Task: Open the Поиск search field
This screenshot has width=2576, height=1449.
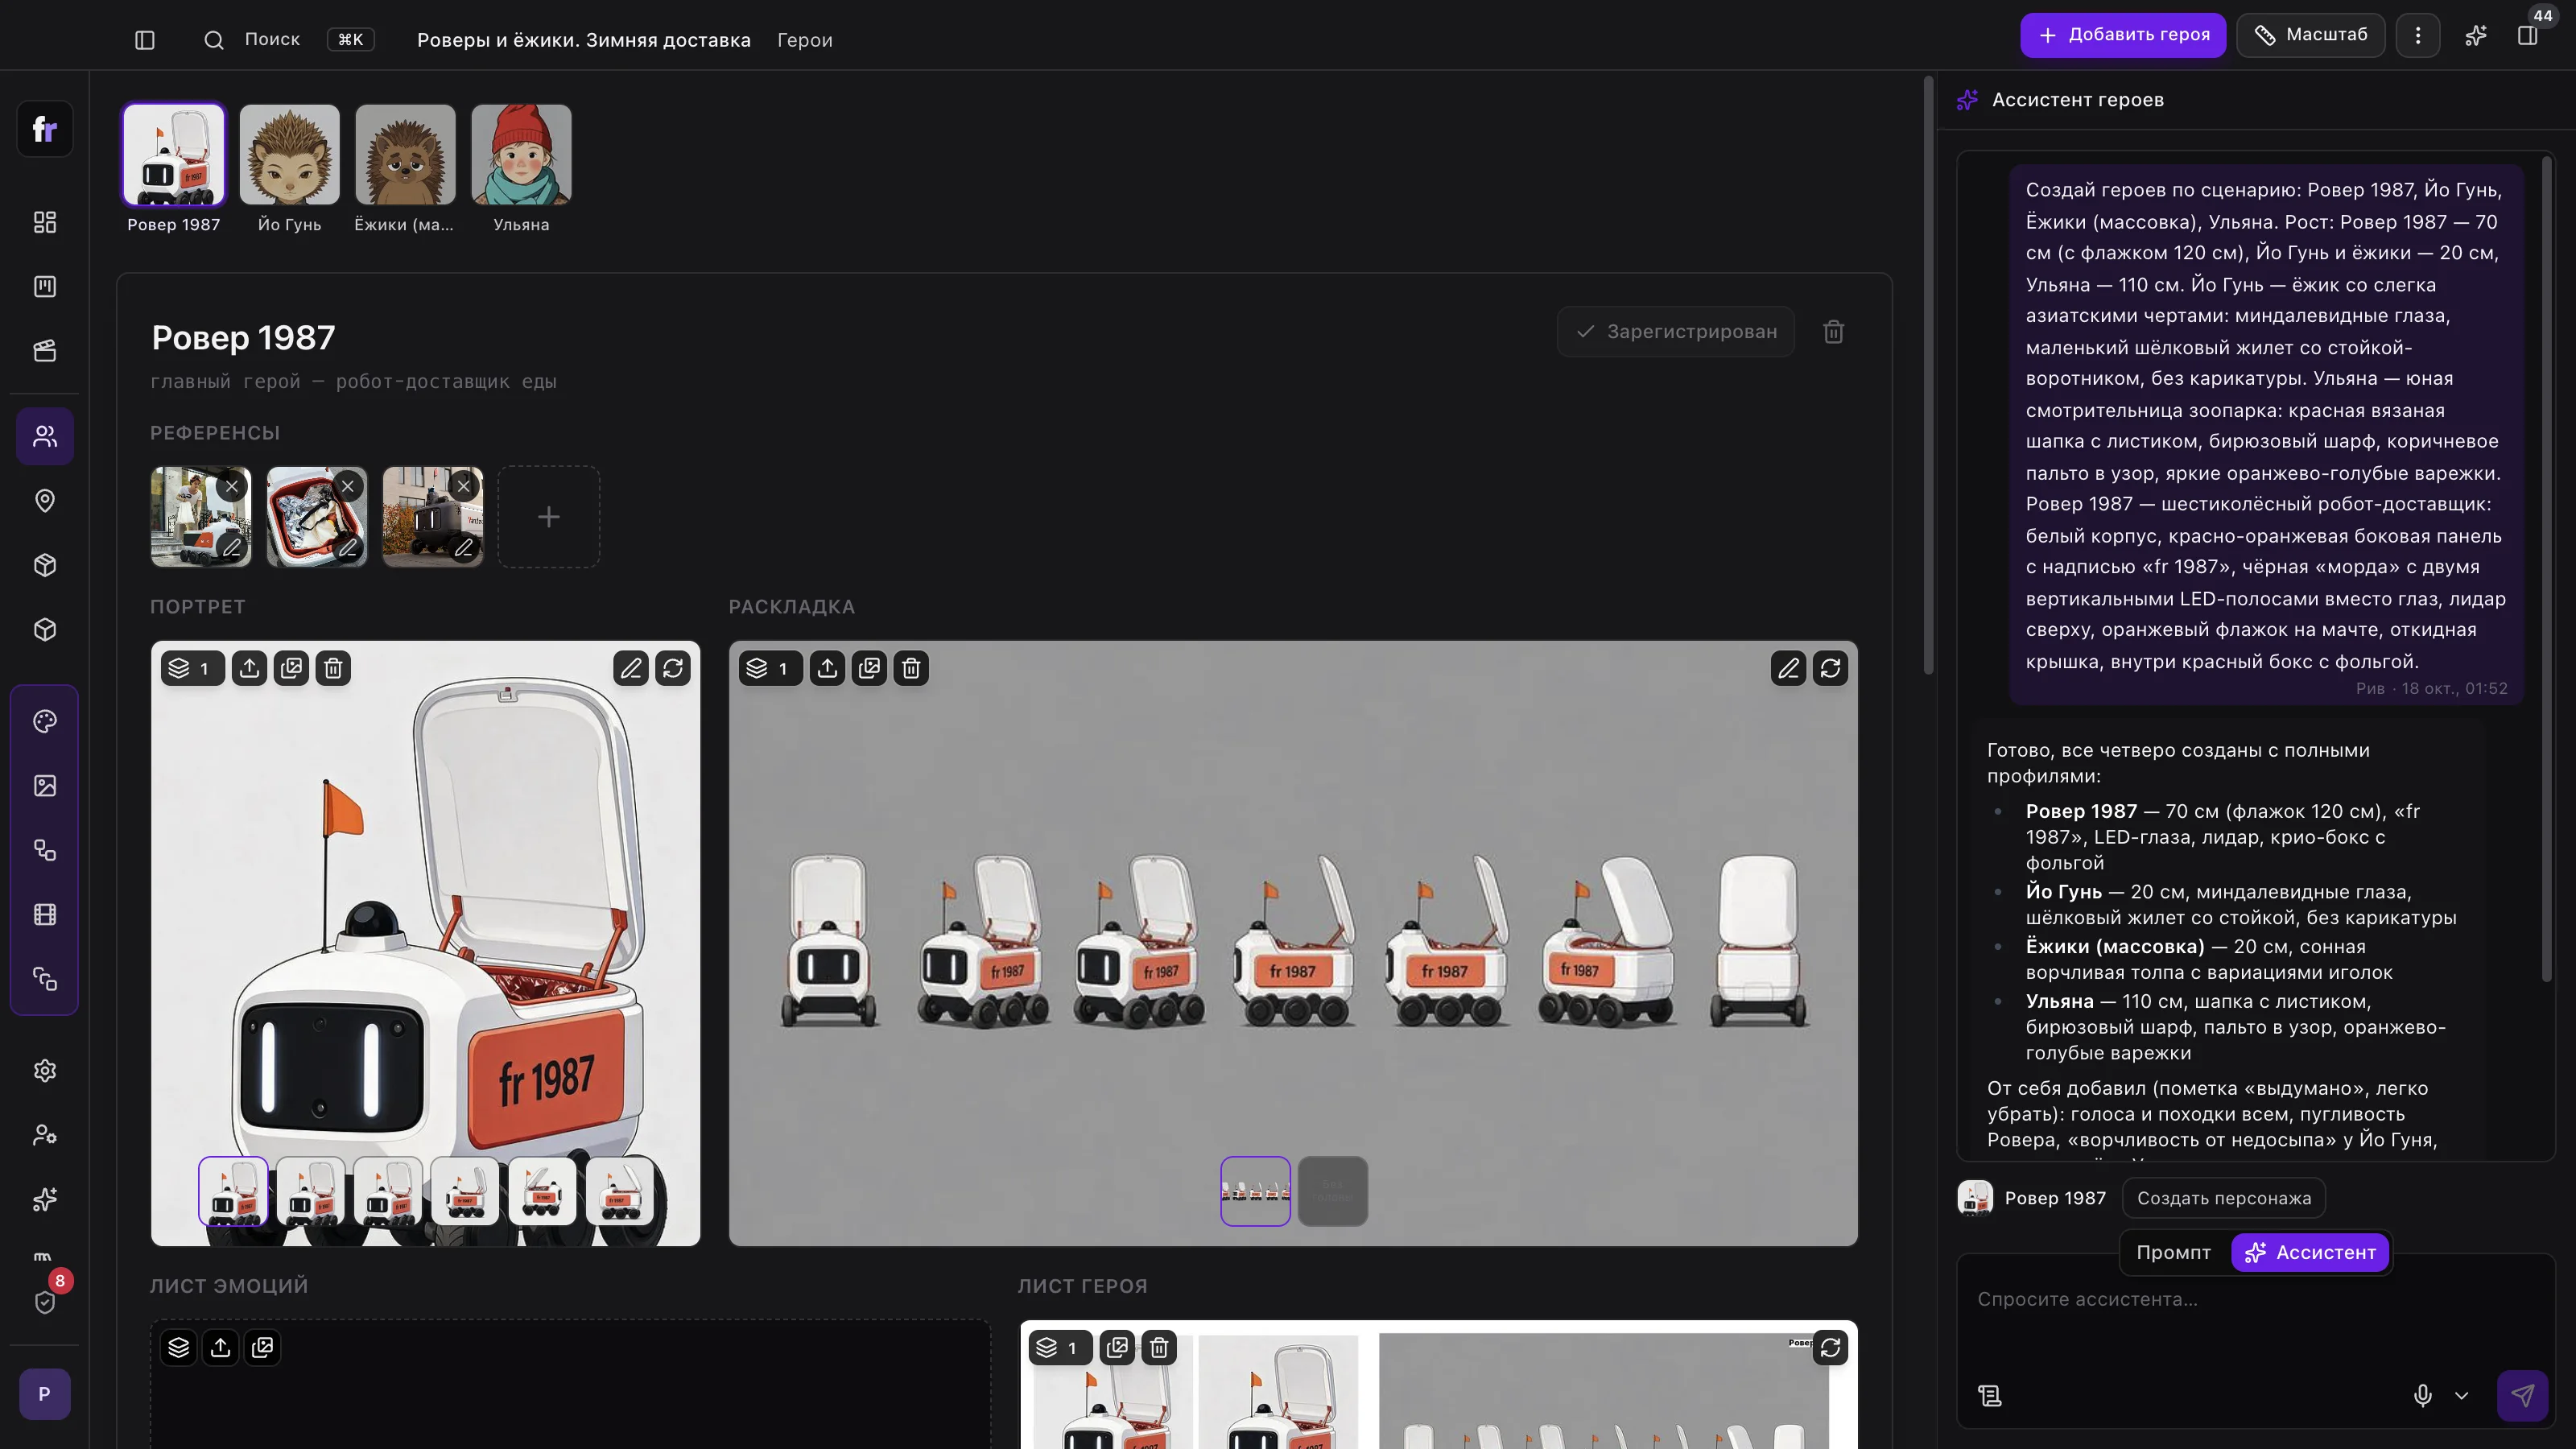Action: pos(288,40)
